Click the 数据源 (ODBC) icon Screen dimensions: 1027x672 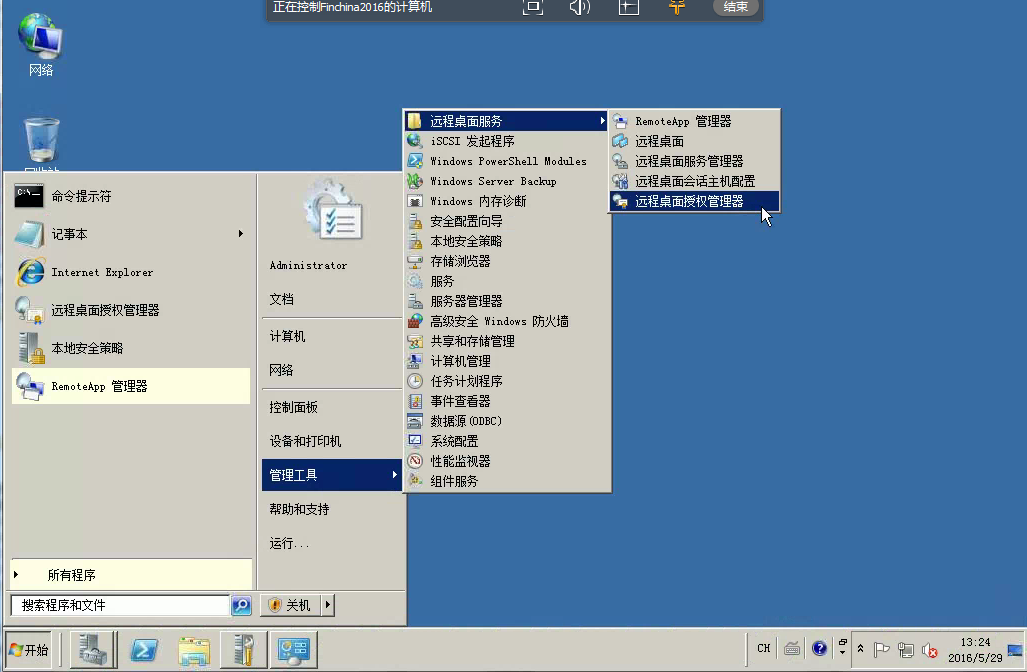coord(415,421)
